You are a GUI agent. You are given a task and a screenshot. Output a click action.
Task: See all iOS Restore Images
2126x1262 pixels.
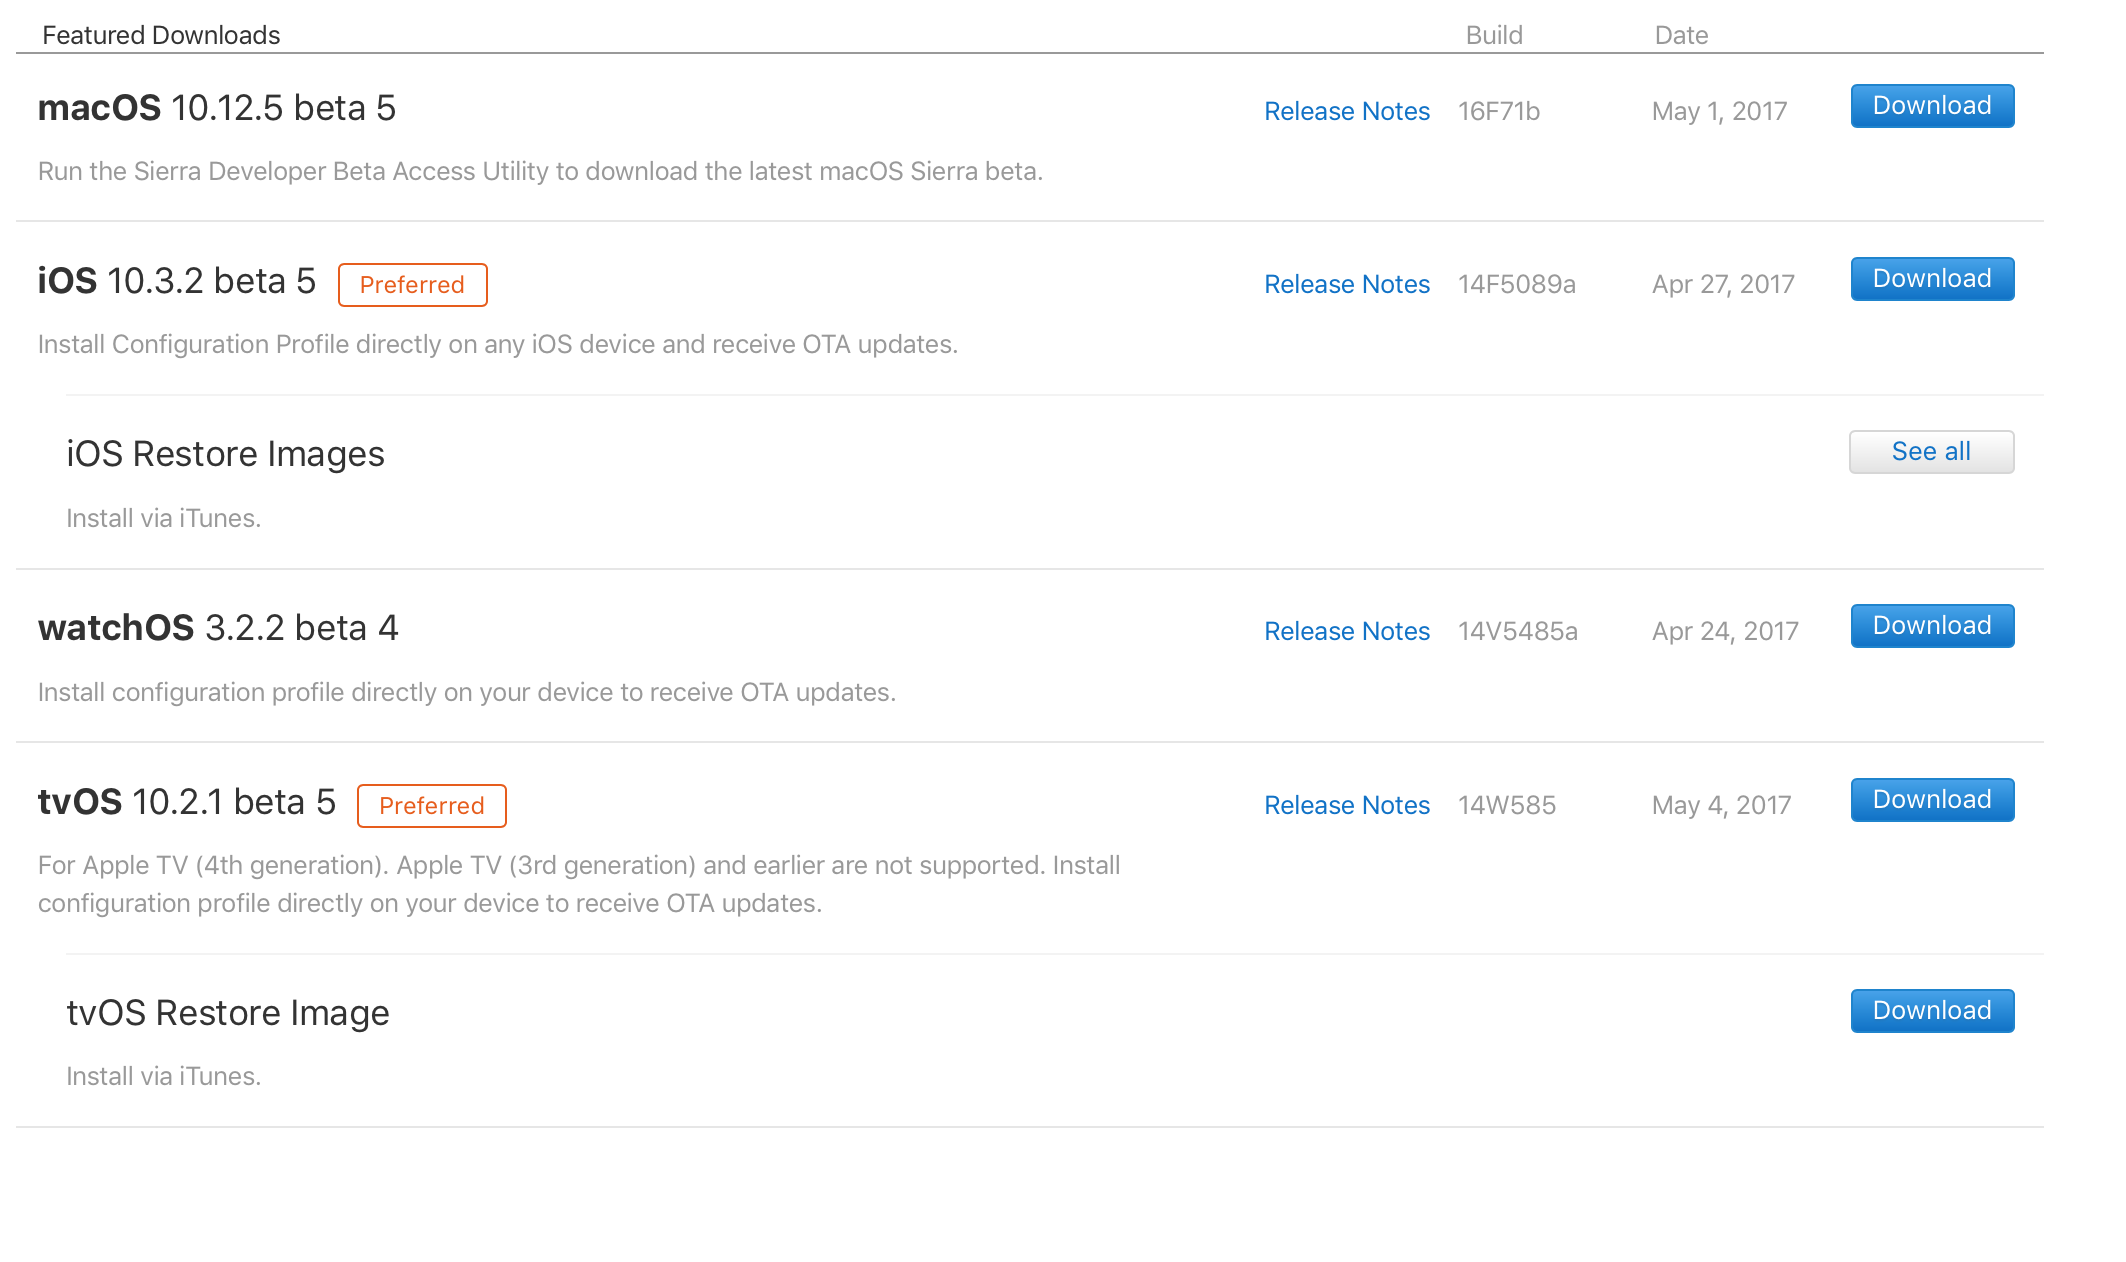1931,452
